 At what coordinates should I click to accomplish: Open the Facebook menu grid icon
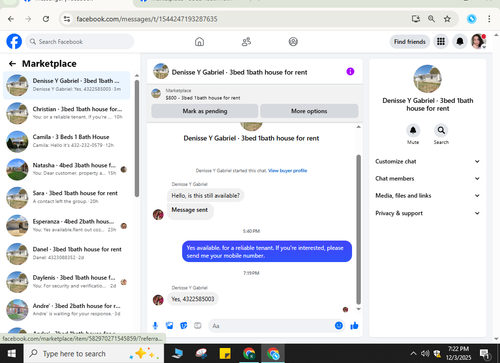click(441, 42)
